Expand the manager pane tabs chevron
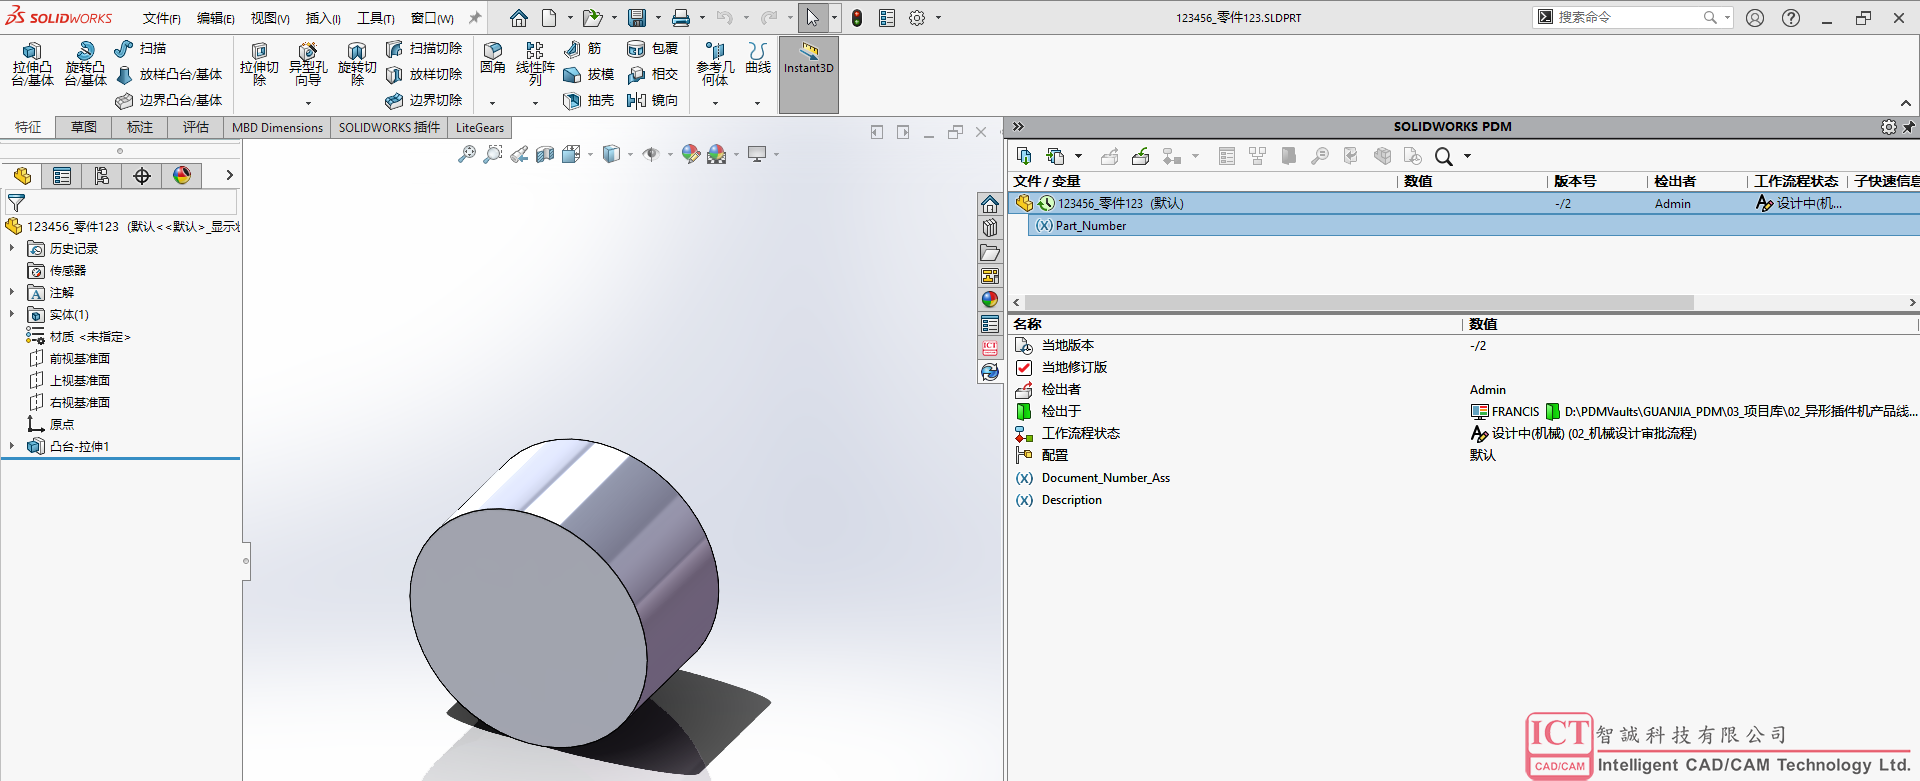This screenshot has width=1920, height=781. (x=229, y=176)
